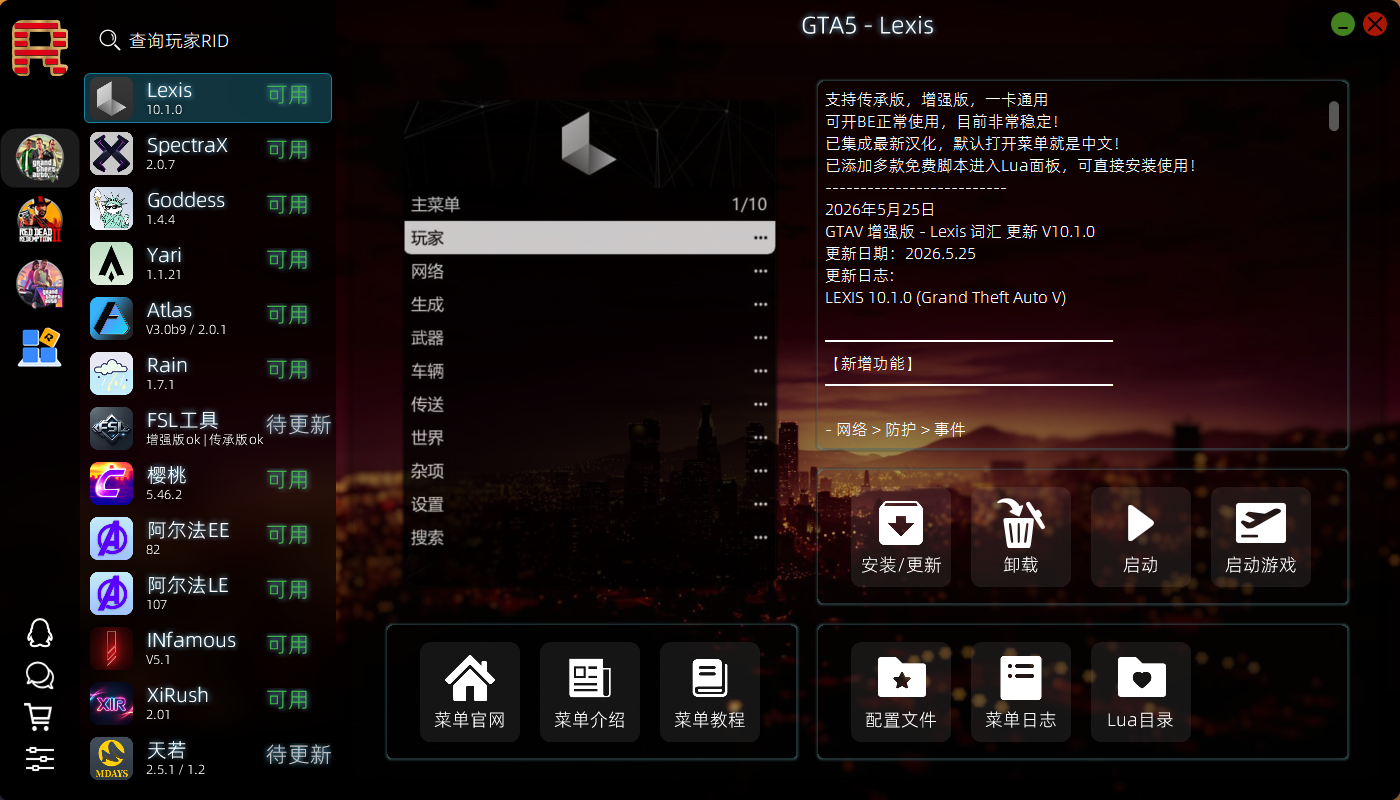Image resolution: width=1400 pixels, height=800 pixels.
Task: Open the settings sliders icon
Action: click(39, 759)
